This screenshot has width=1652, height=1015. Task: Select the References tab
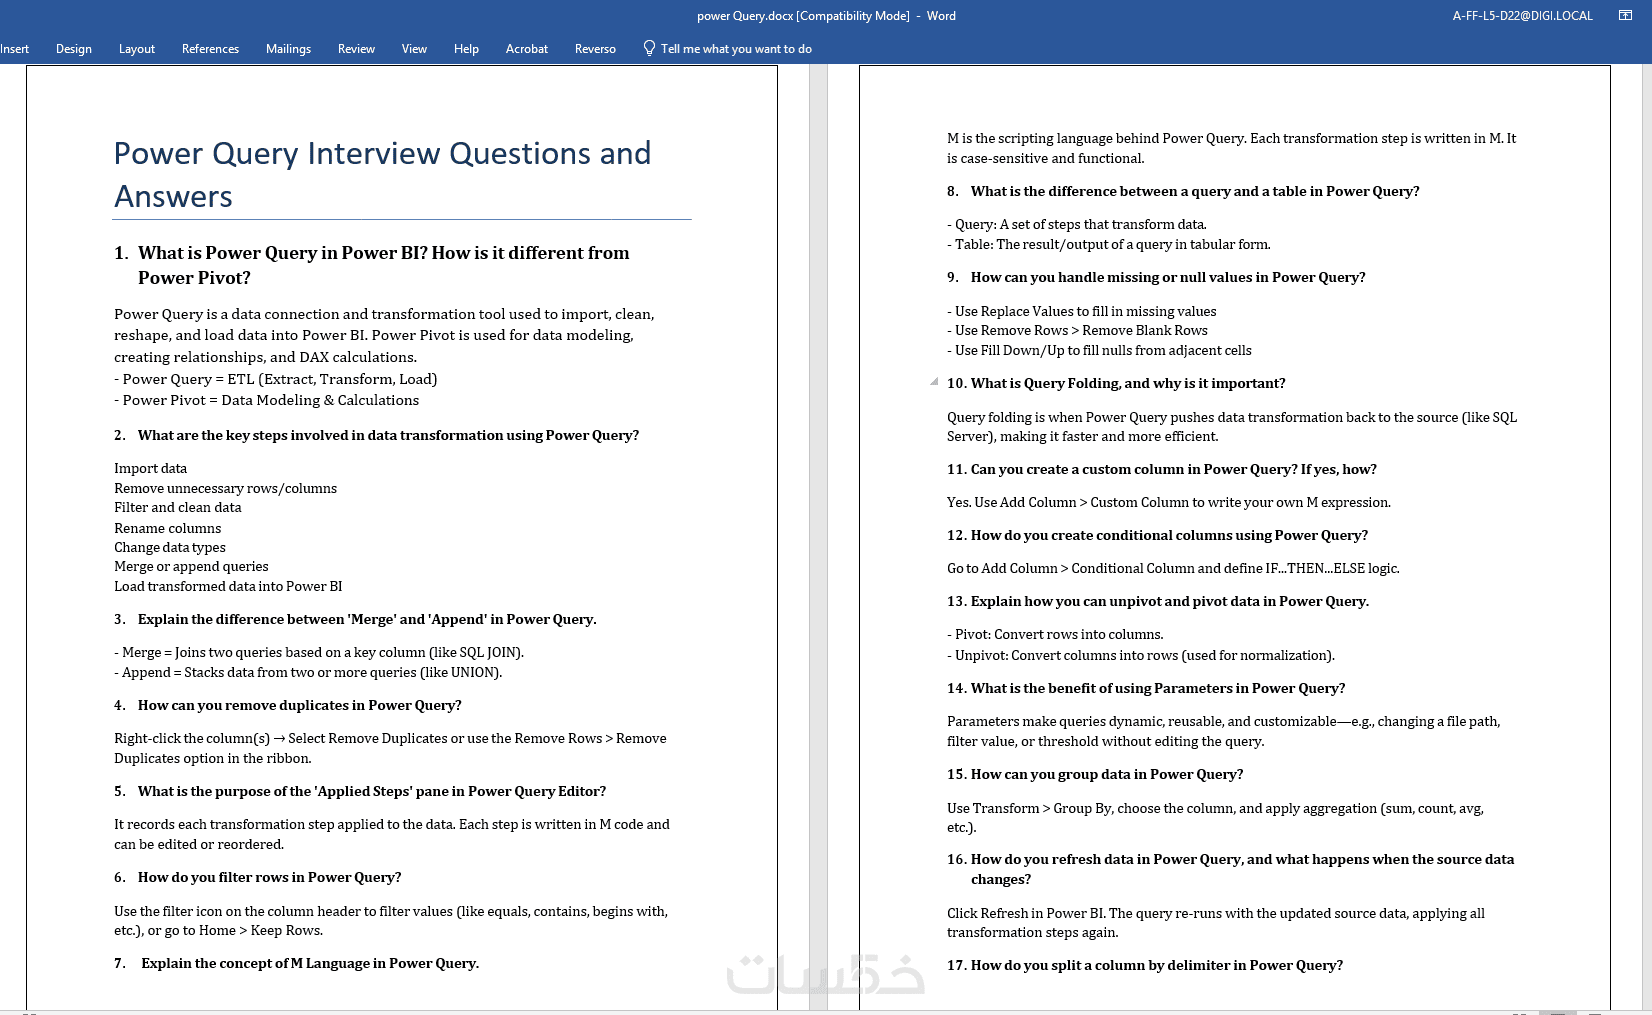pos(210,48)
